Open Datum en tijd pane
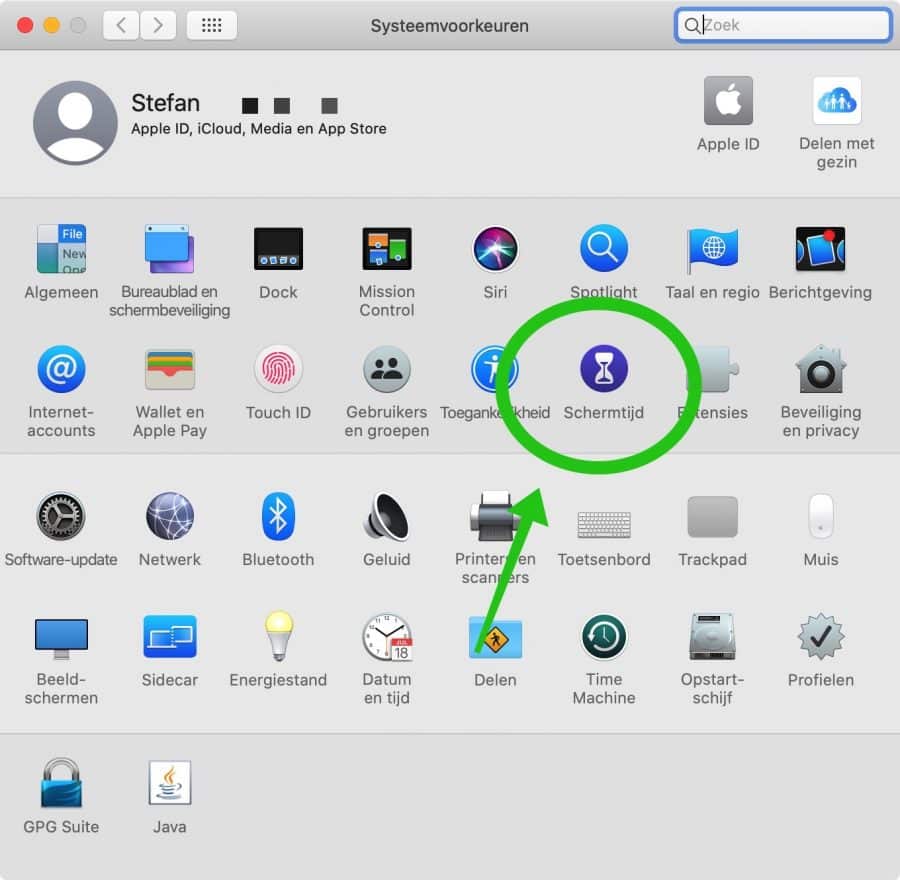Image resolution: width=900 pixels, height=880 pixels. pos(387,637)
